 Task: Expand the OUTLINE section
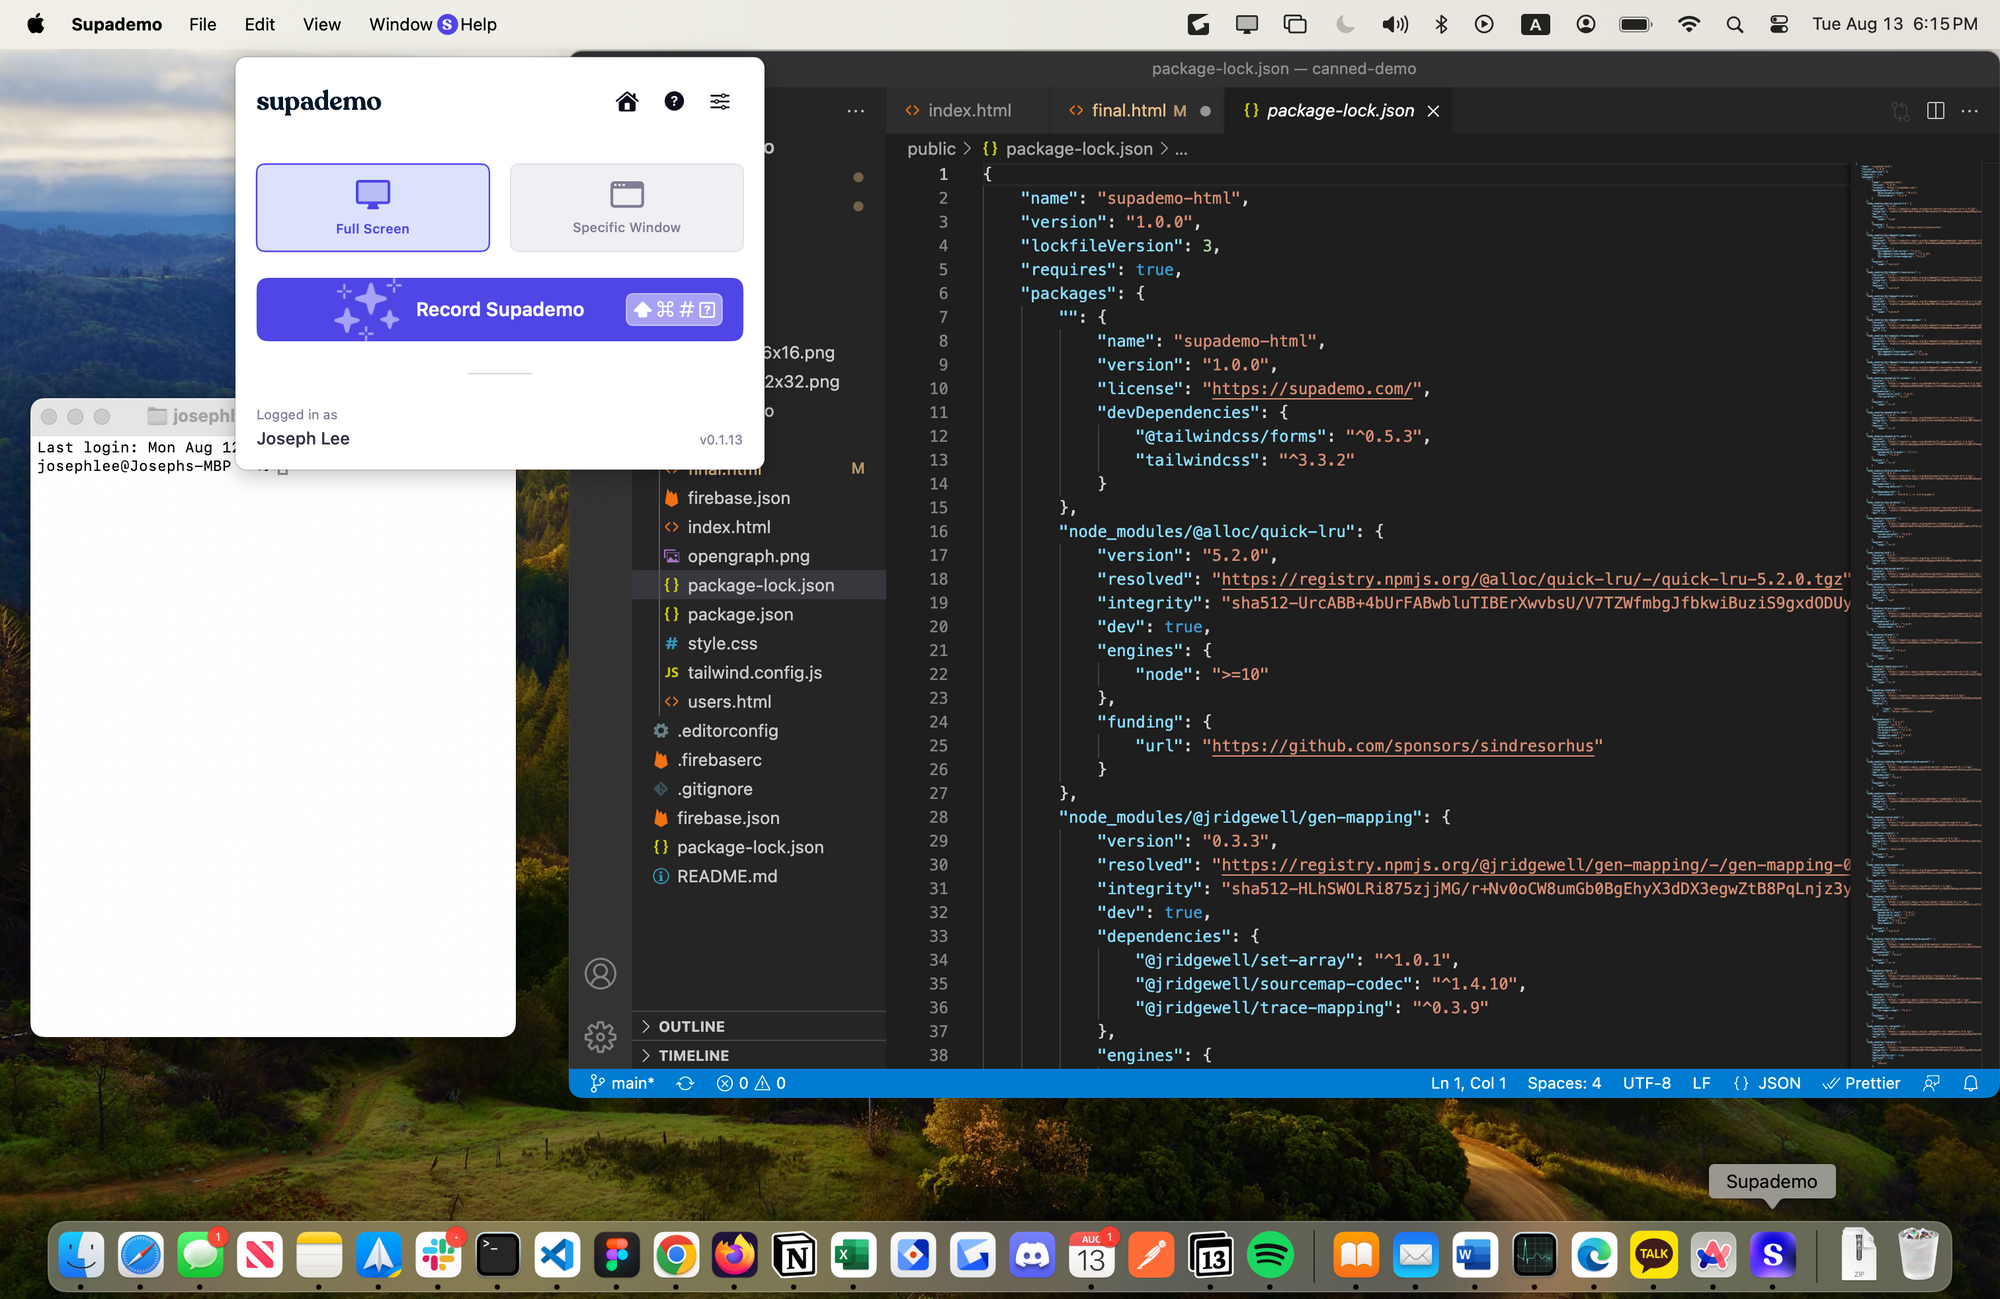point(760,1026)
